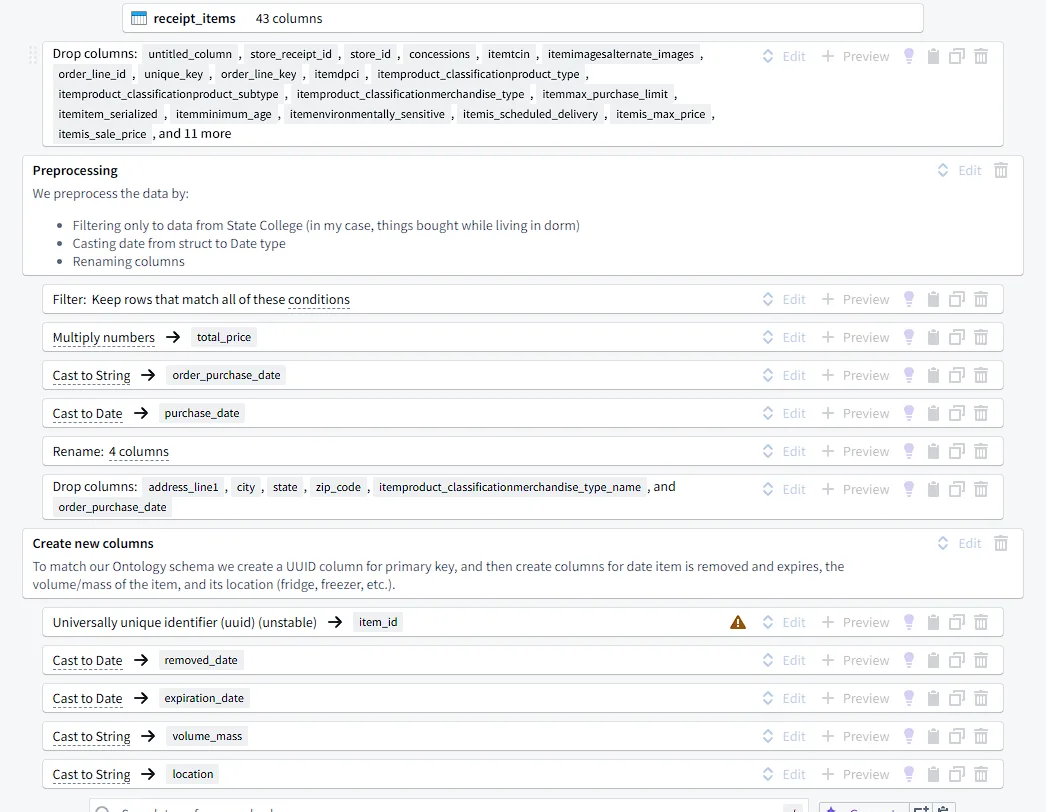Delete the first Drop columns step (trash icon)
Screen dimensions: 1046x812
click(x=981, y=56)
